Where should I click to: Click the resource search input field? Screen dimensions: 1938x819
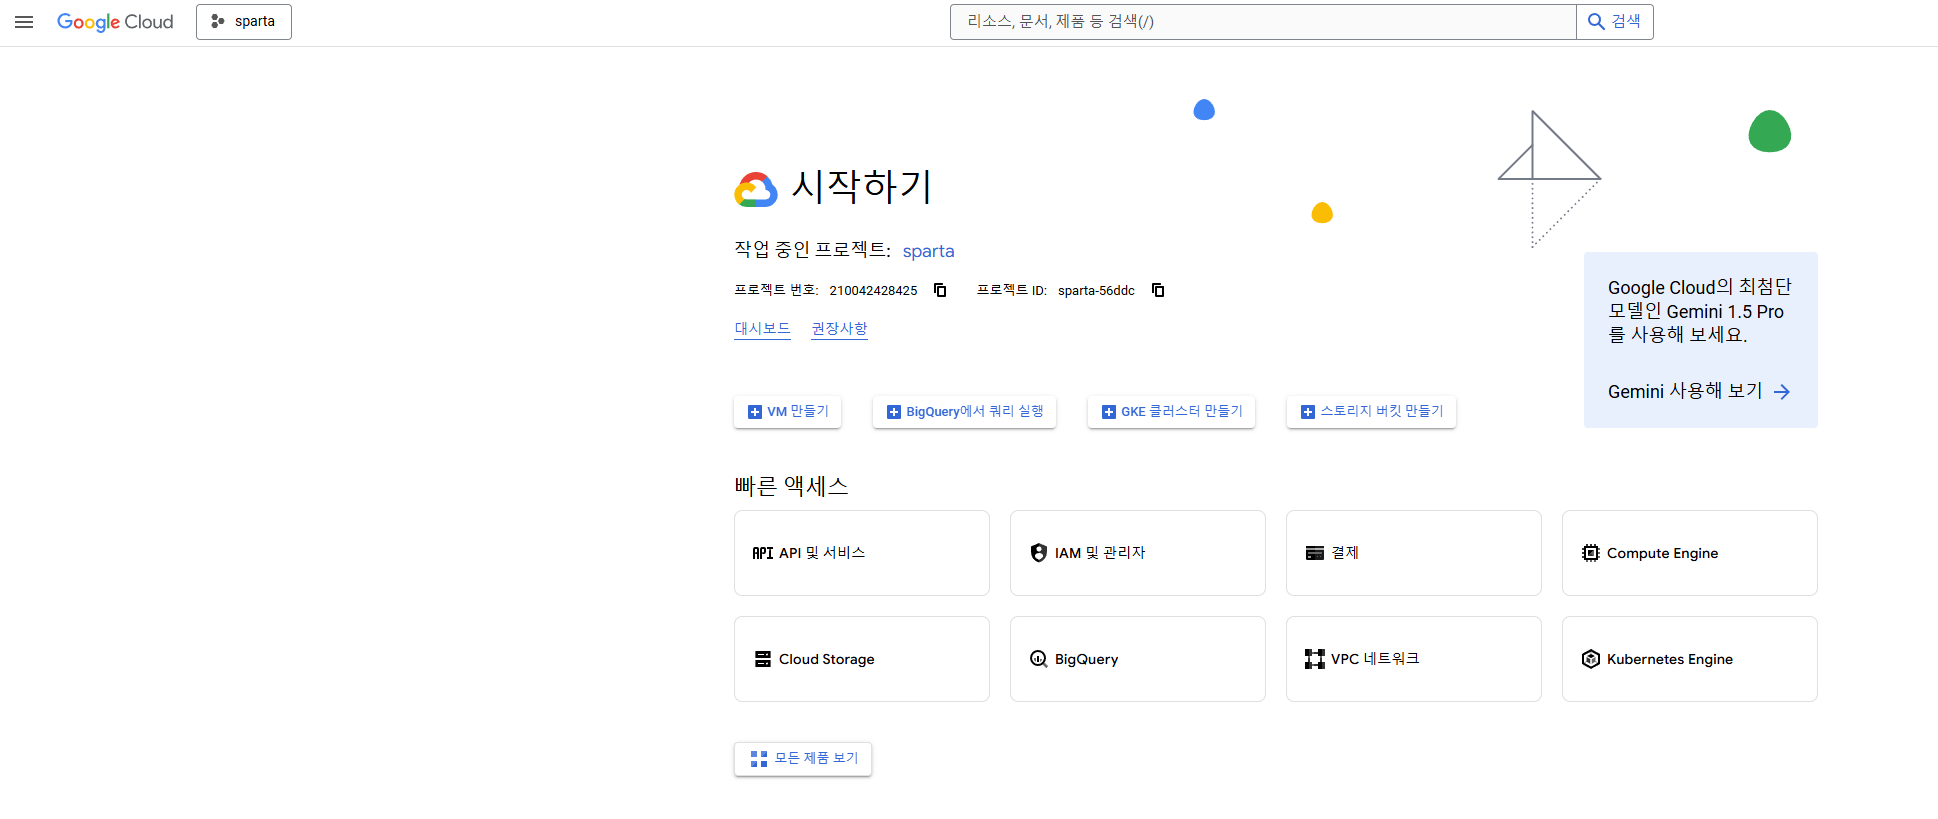point(1262,22)
